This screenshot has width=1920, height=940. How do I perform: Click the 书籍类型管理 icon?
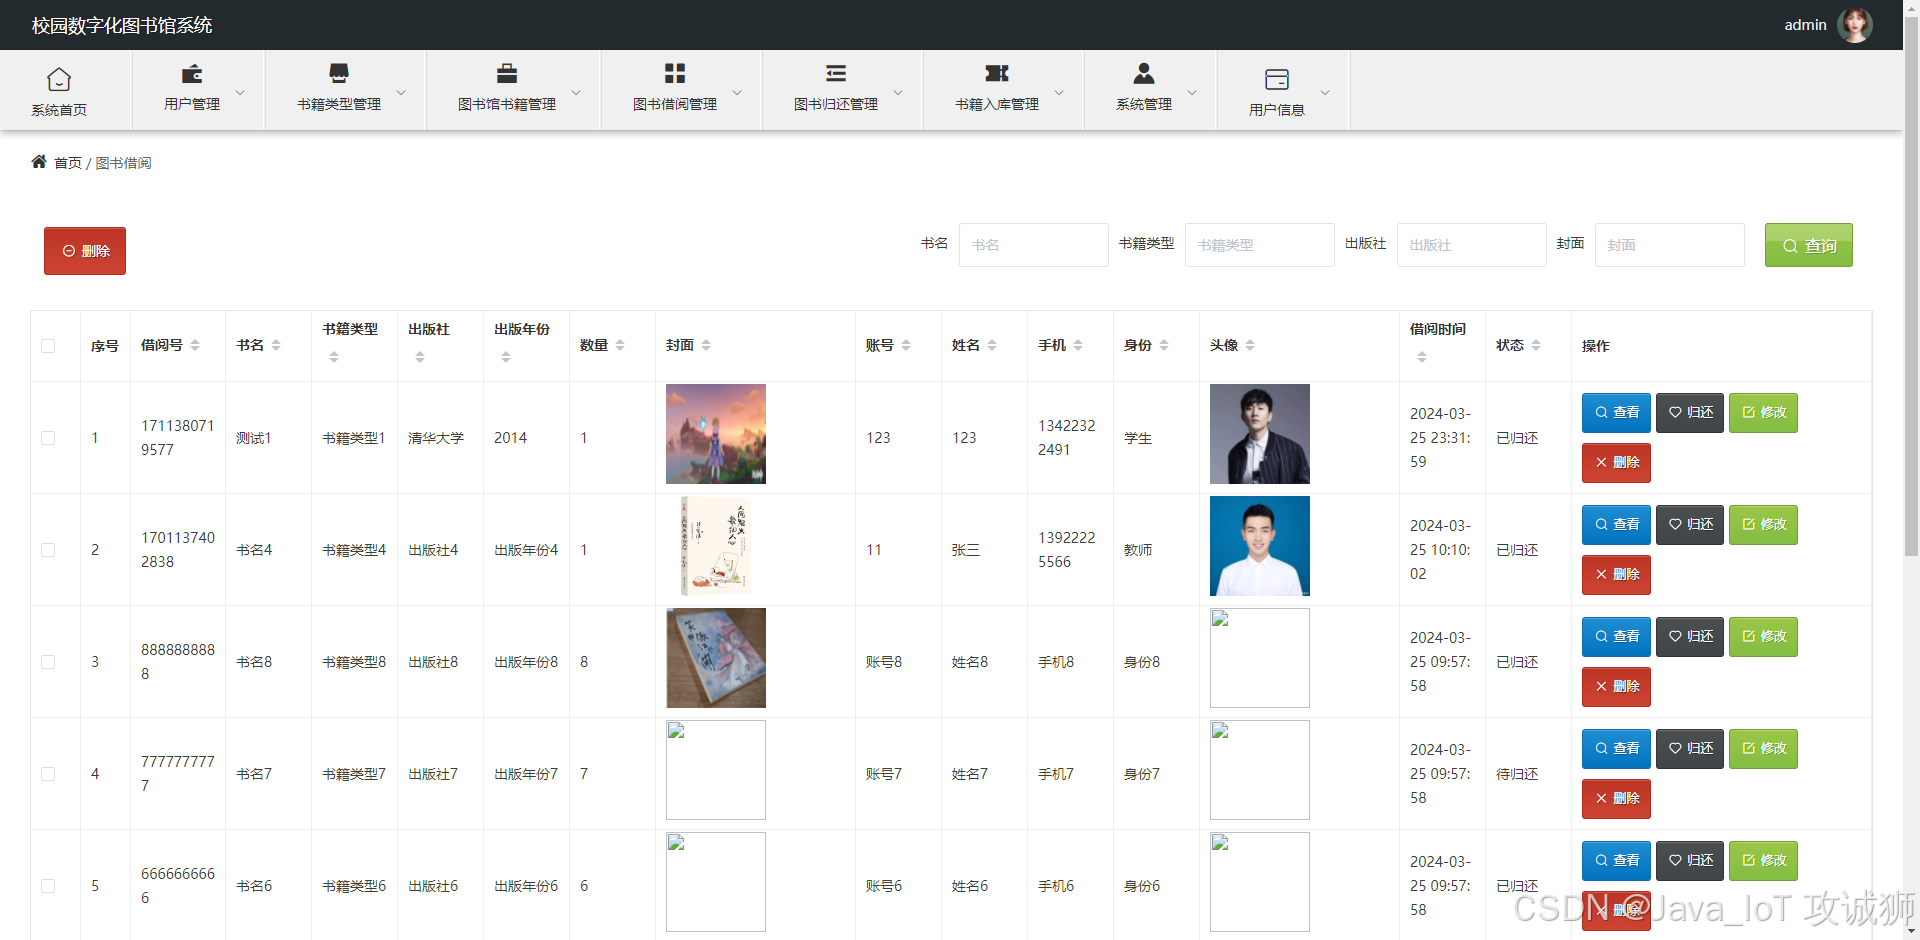coord(339,74)
